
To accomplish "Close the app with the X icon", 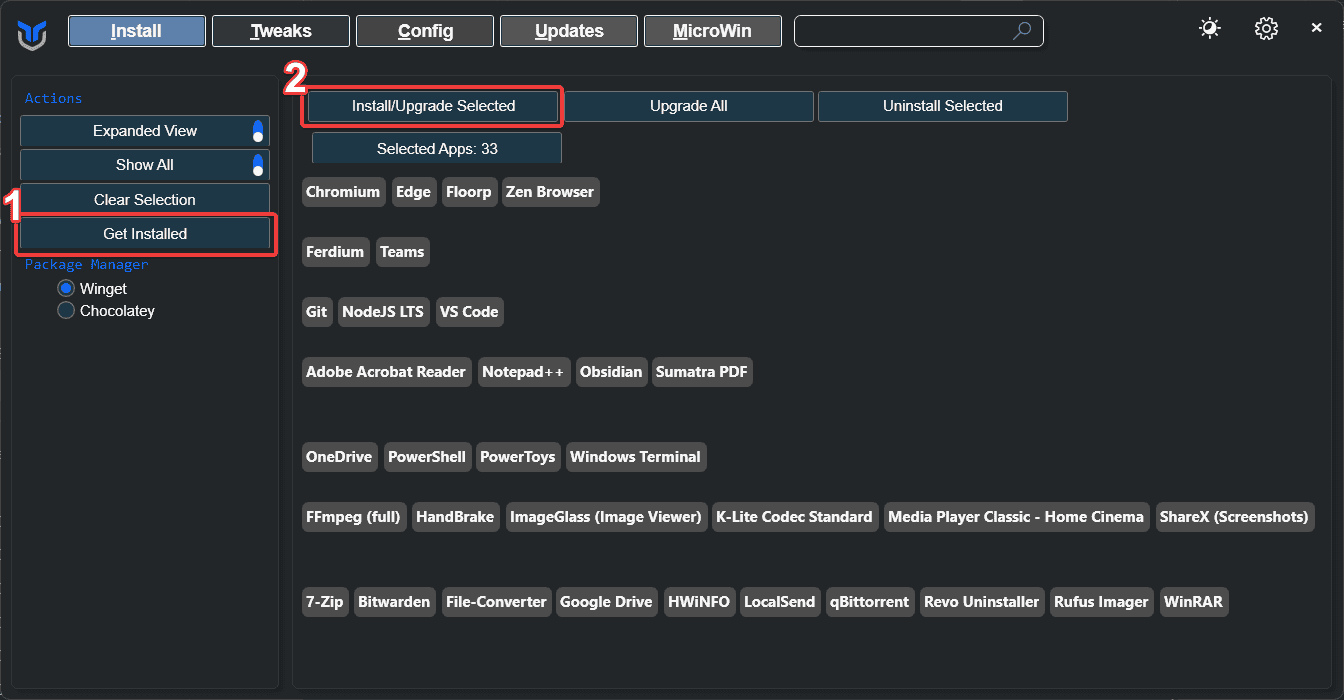I will pyautogui.click(x=1317, y=29).
